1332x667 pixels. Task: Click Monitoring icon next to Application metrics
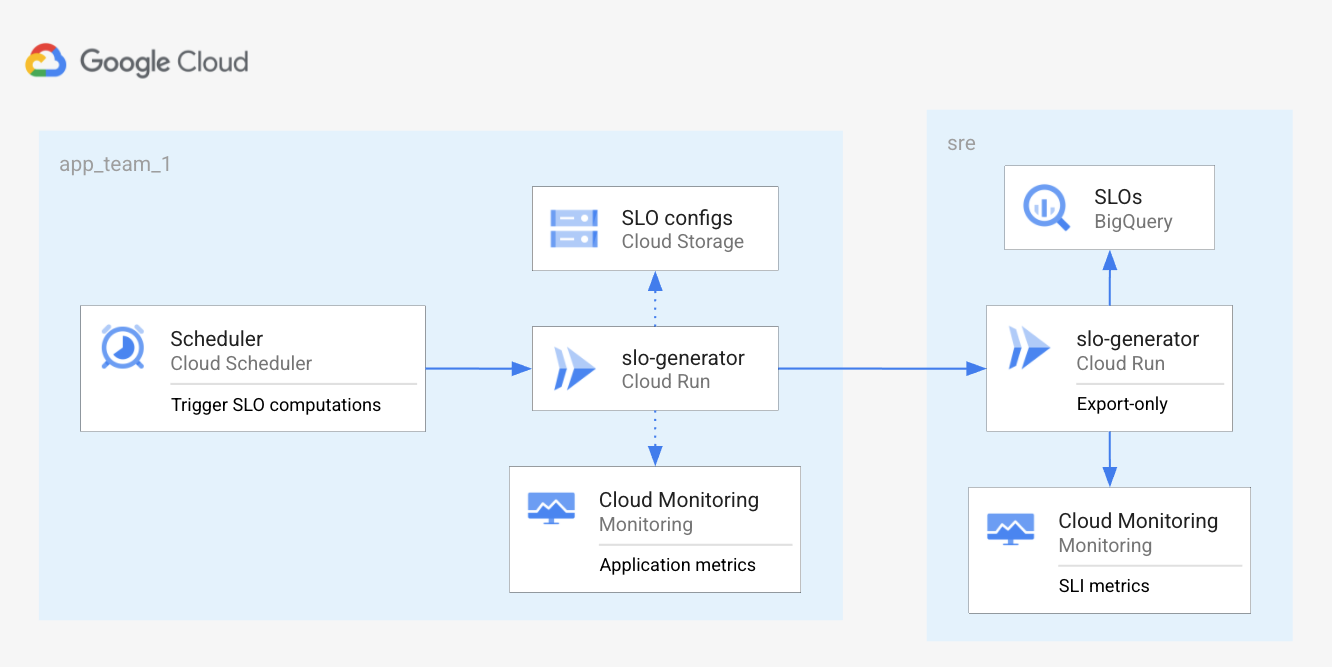pos(551,509)
